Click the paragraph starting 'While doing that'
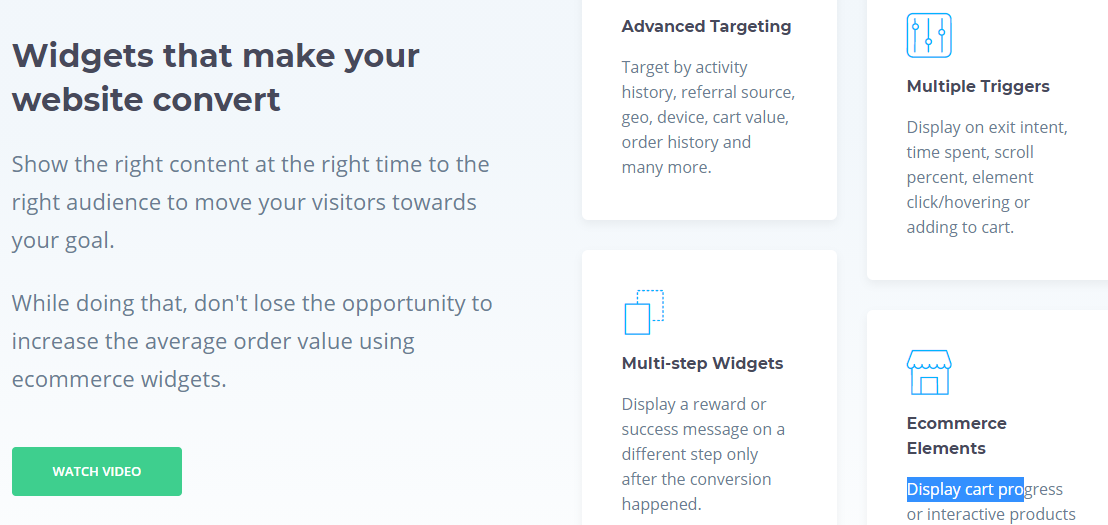The height and width of the screenshot is (525, 1108). click(x=252, y=342)
